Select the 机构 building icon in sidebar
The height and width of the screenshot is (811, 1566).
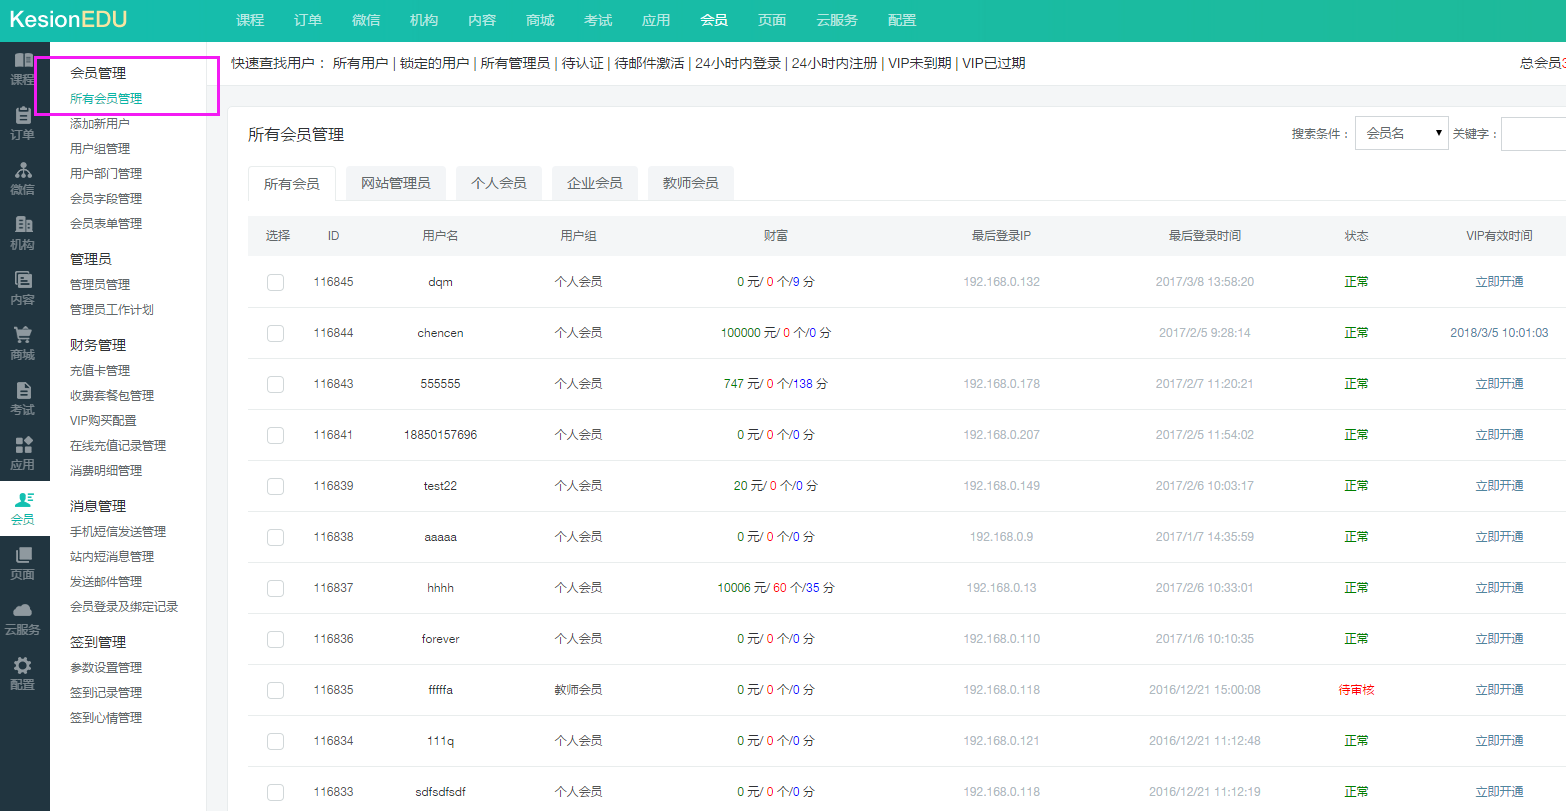23,227
